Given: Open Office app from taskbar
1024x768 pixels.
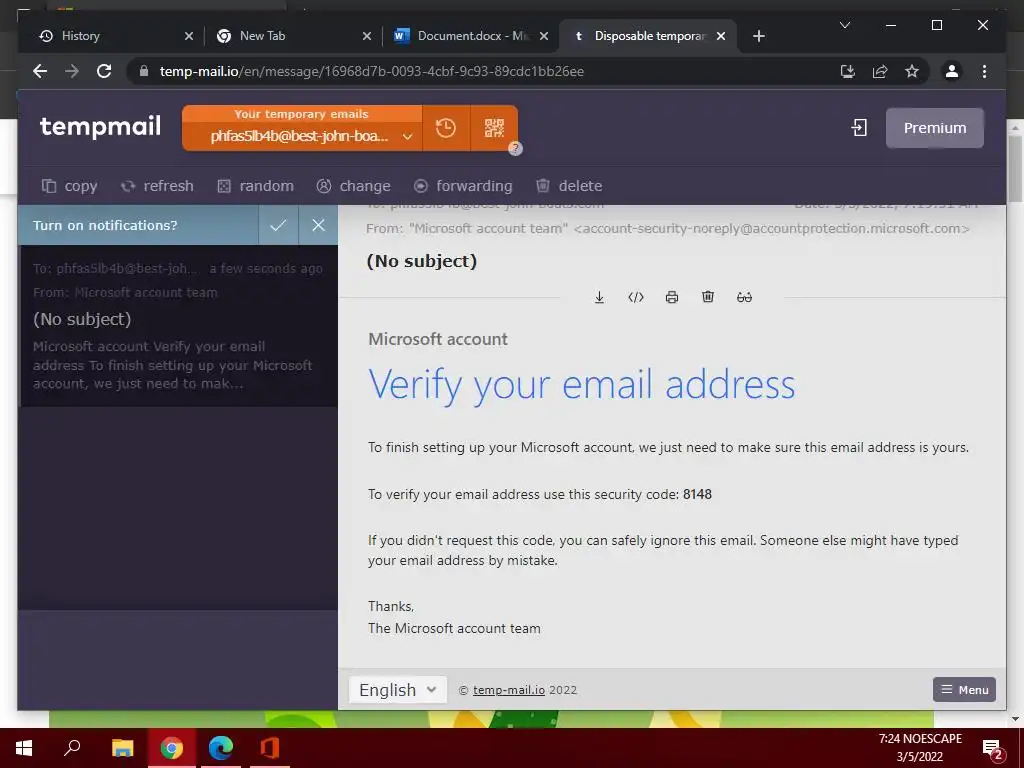Looking at the screenshot, I should click(x=270, y=748).
